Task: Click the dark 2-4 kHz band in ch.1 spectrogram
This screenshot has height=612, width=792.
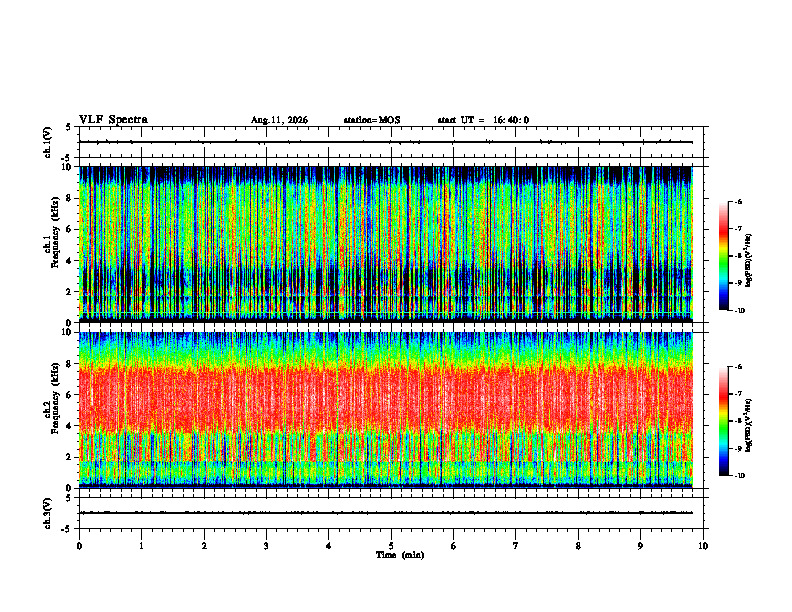Action: (x=385, y=276)
